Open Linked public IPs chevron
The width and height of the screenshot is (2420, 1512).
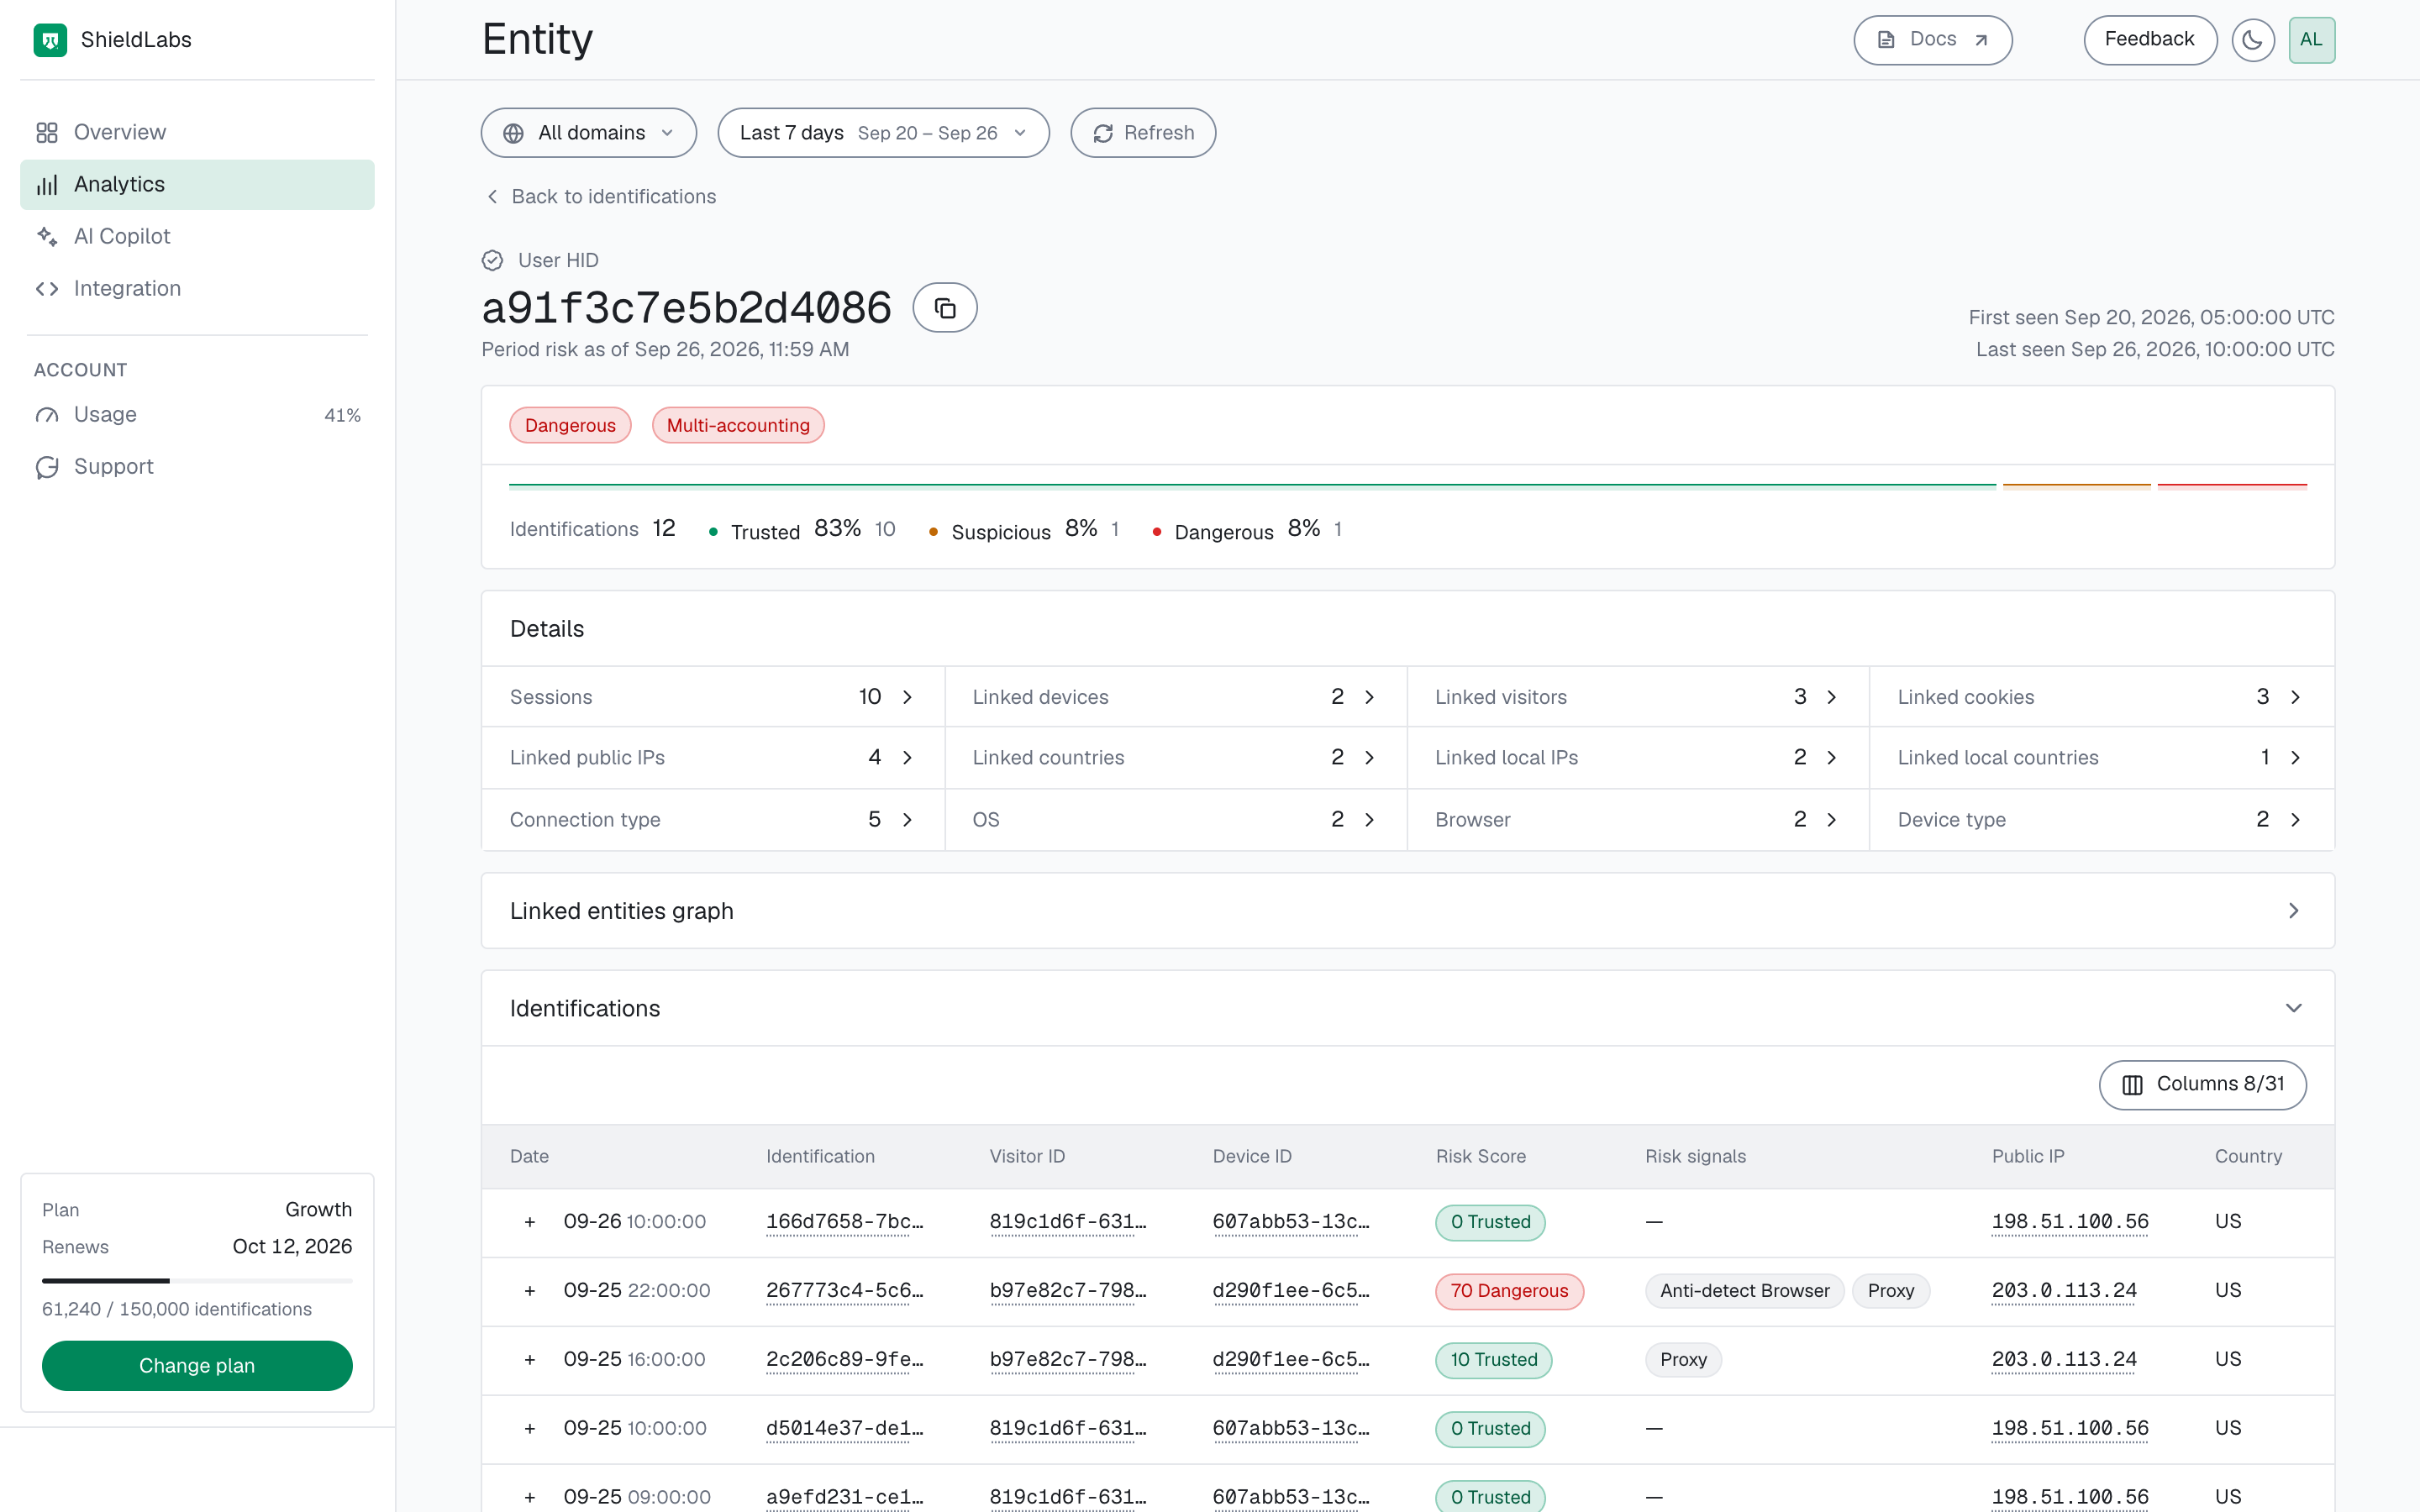(907, 757)
